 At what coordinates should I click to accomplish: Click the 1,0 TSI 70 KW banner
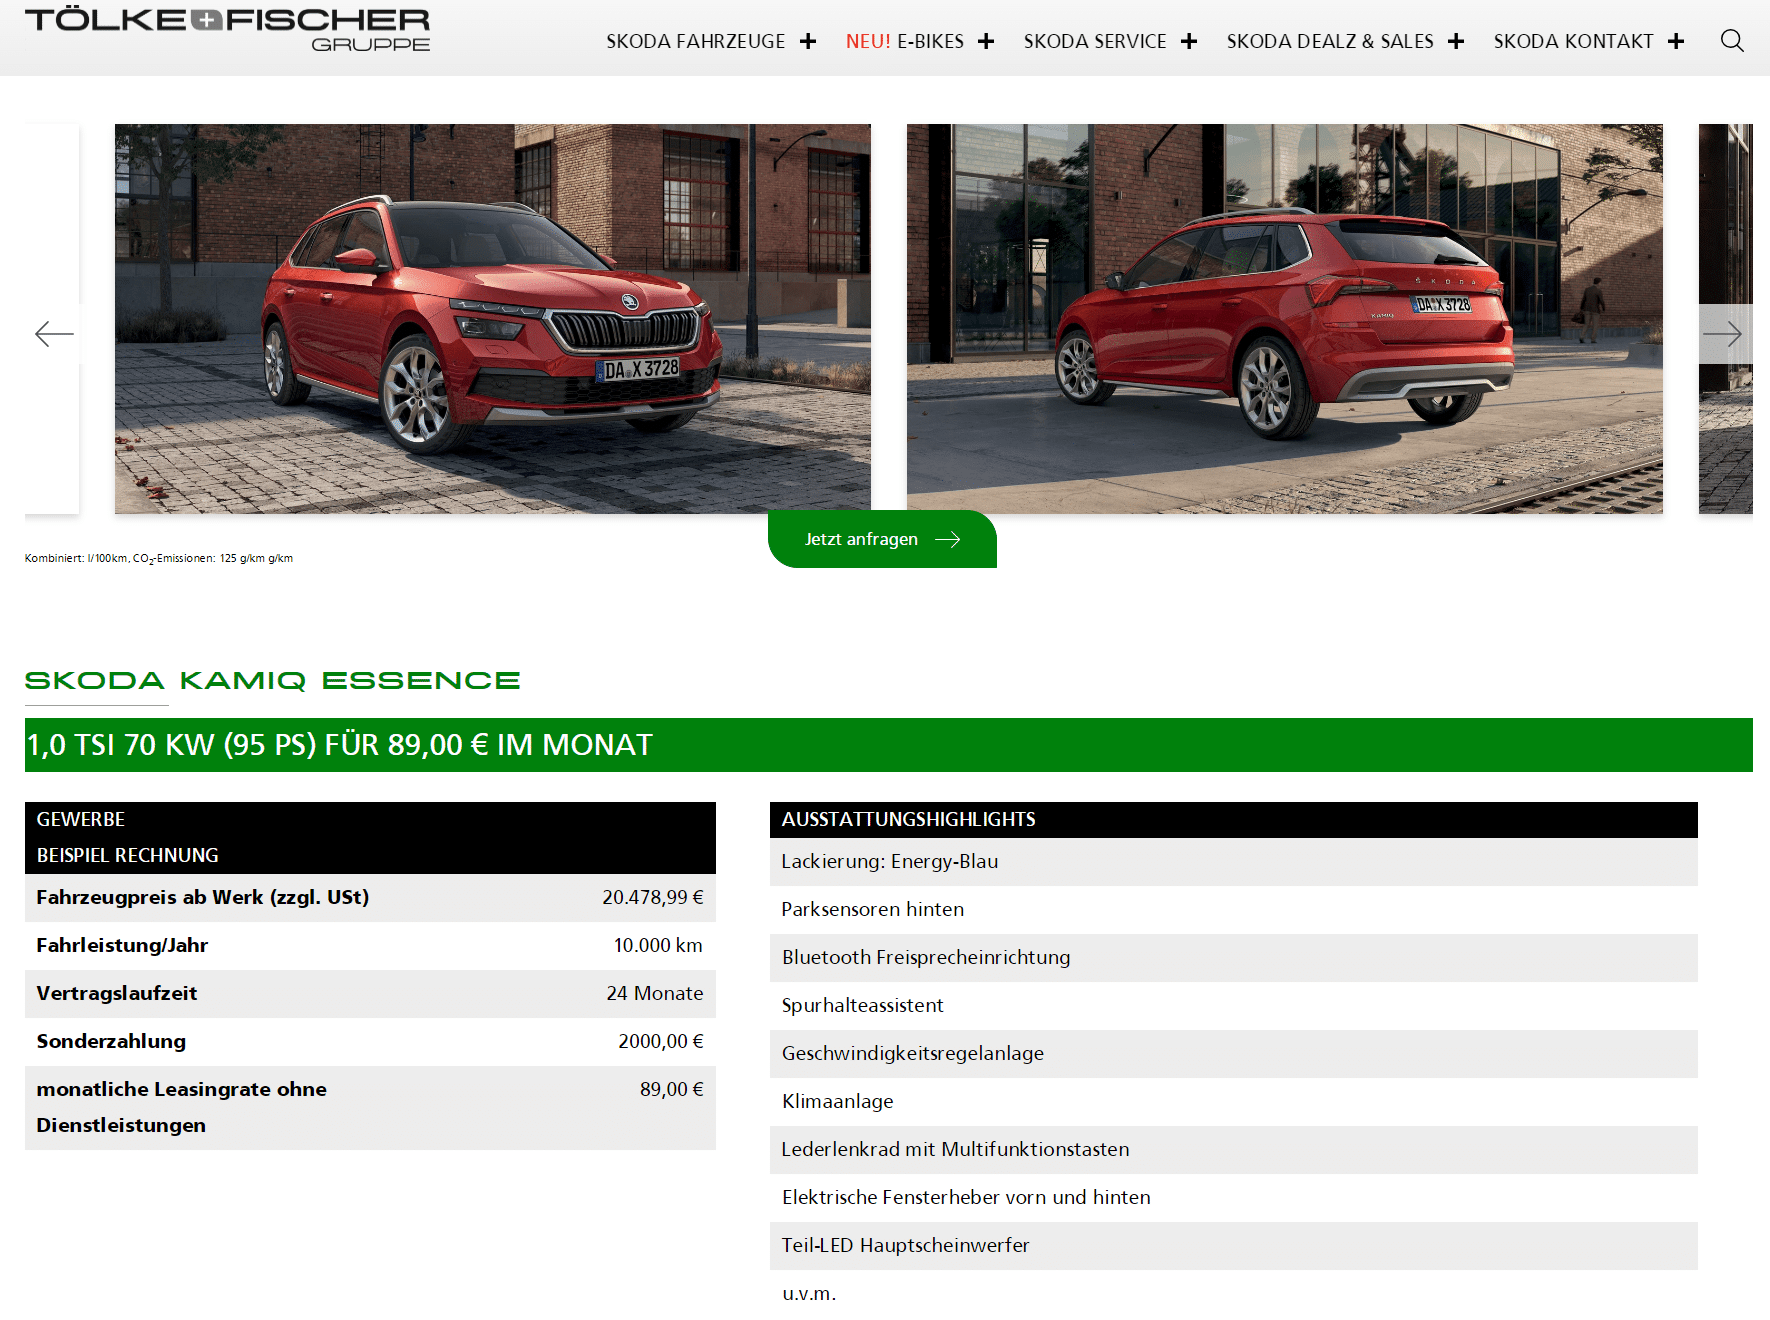(889, 745)
